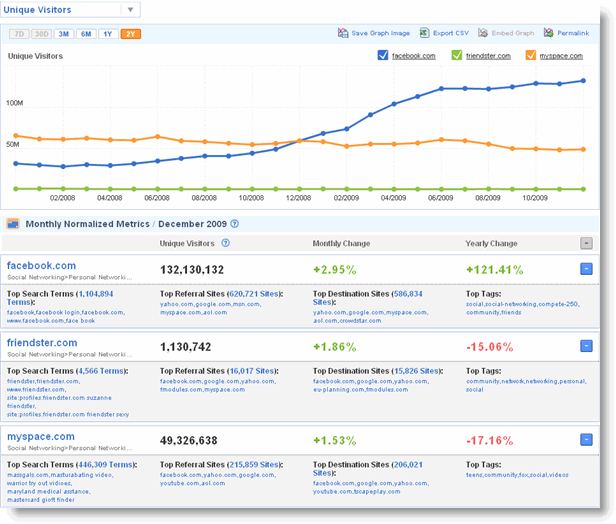Click Monthly Normalized Metrics chart icon
Viewport: 616px width, 524px height.
[13, 224]
